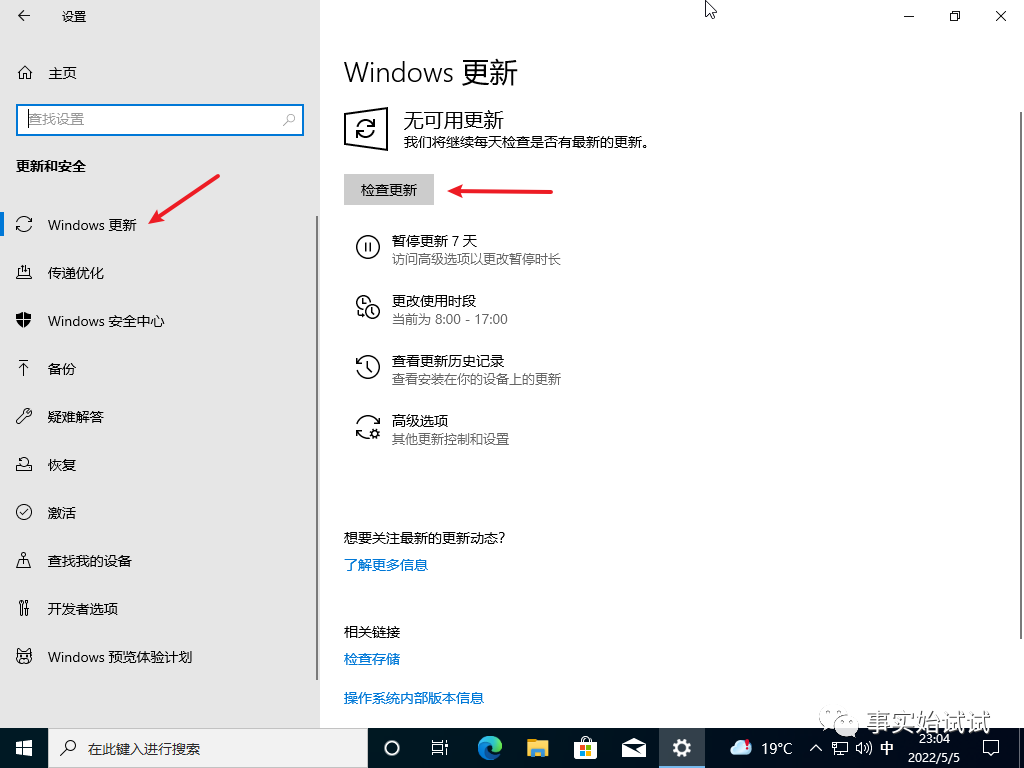Click the sidebar vertical scrollbar
The image size is (1024, 768).
click(x=317, y=448)
